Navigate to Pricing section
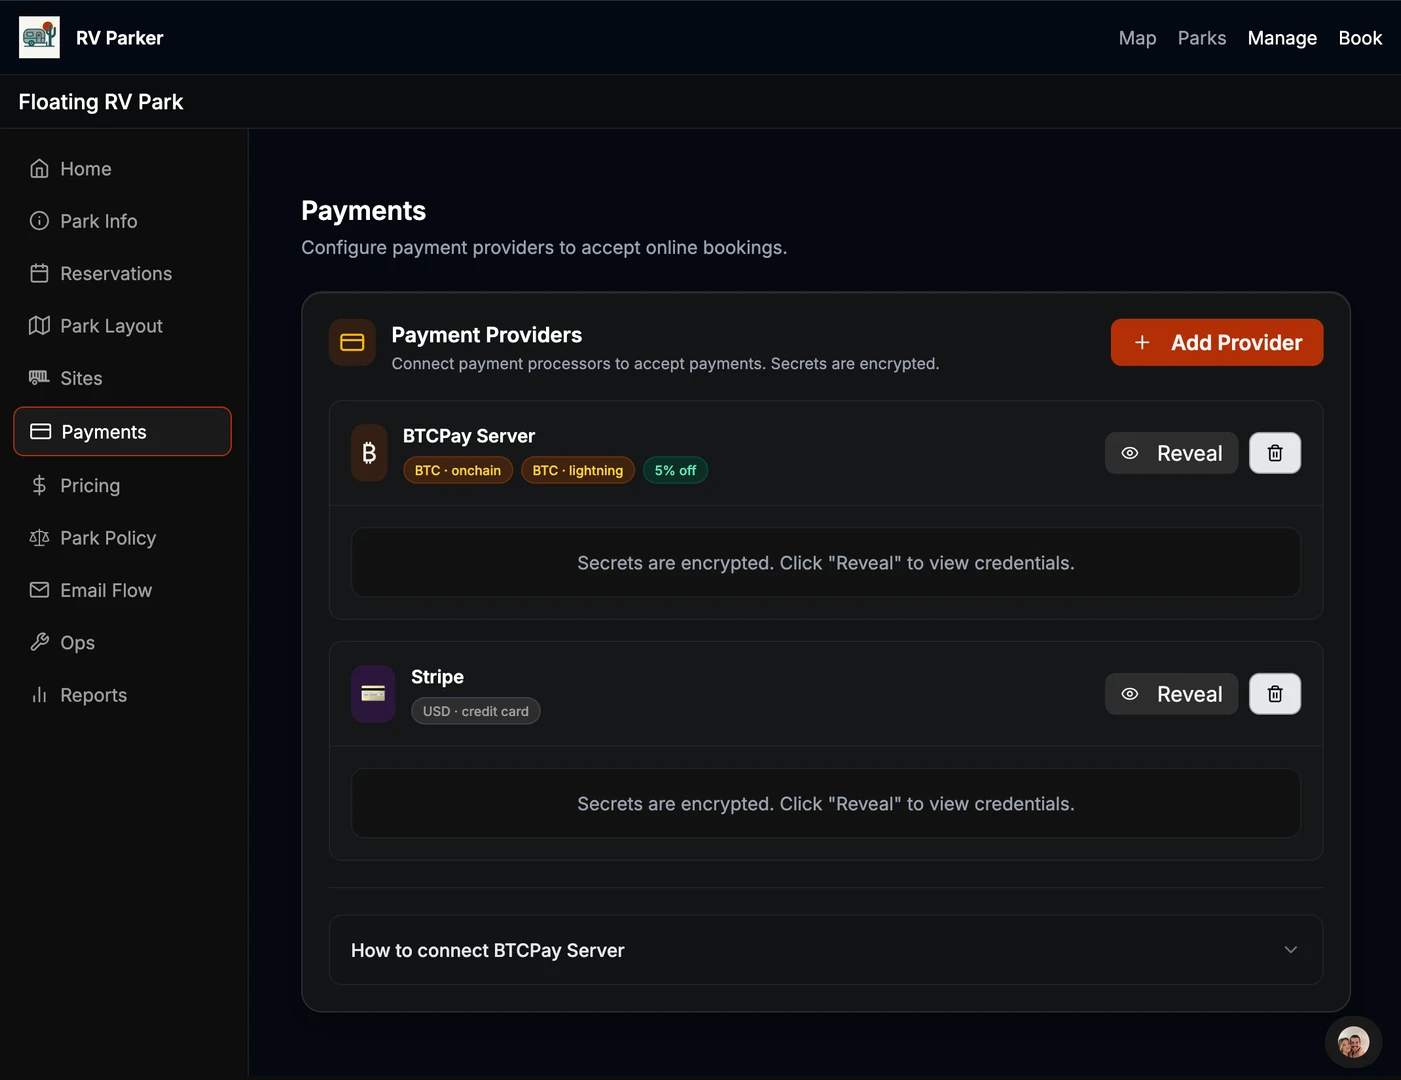1401x1080 pixels. pos(89,486)
